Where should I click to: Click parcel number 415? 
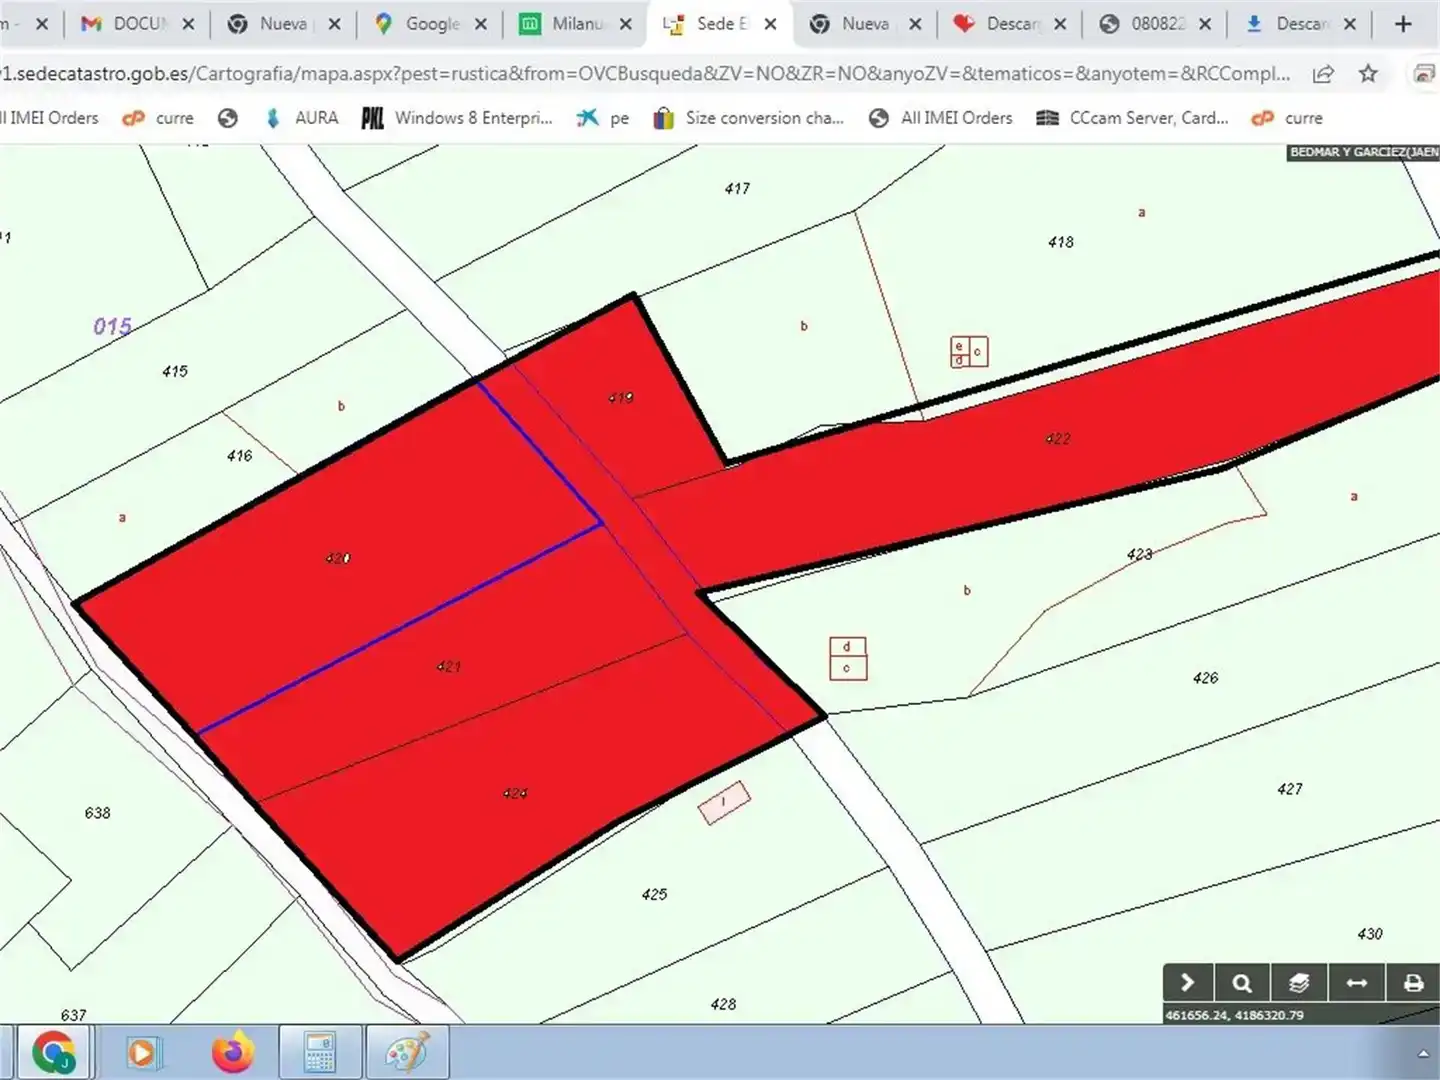[x=175, y=371]
